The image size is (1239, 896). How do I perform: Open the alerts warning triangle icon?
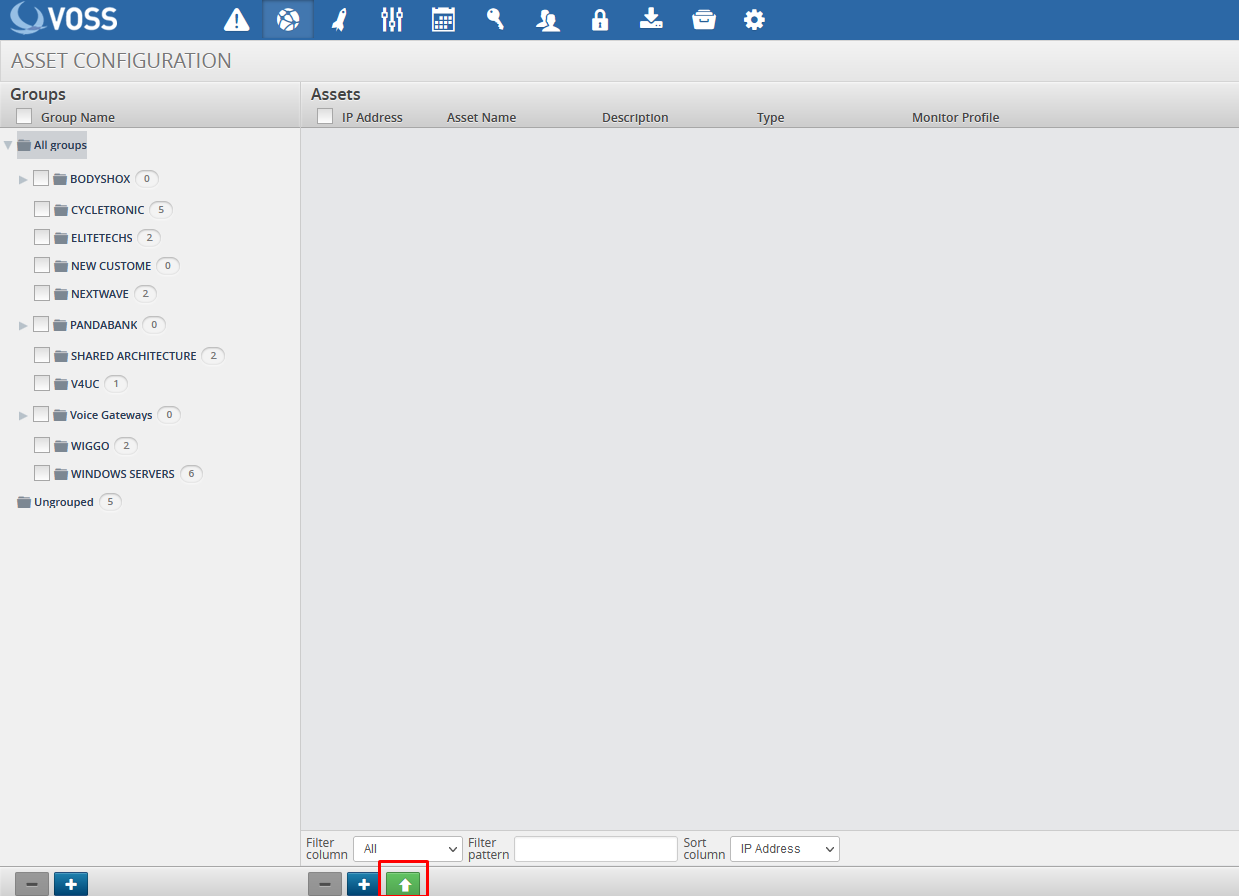coord(236,20)
